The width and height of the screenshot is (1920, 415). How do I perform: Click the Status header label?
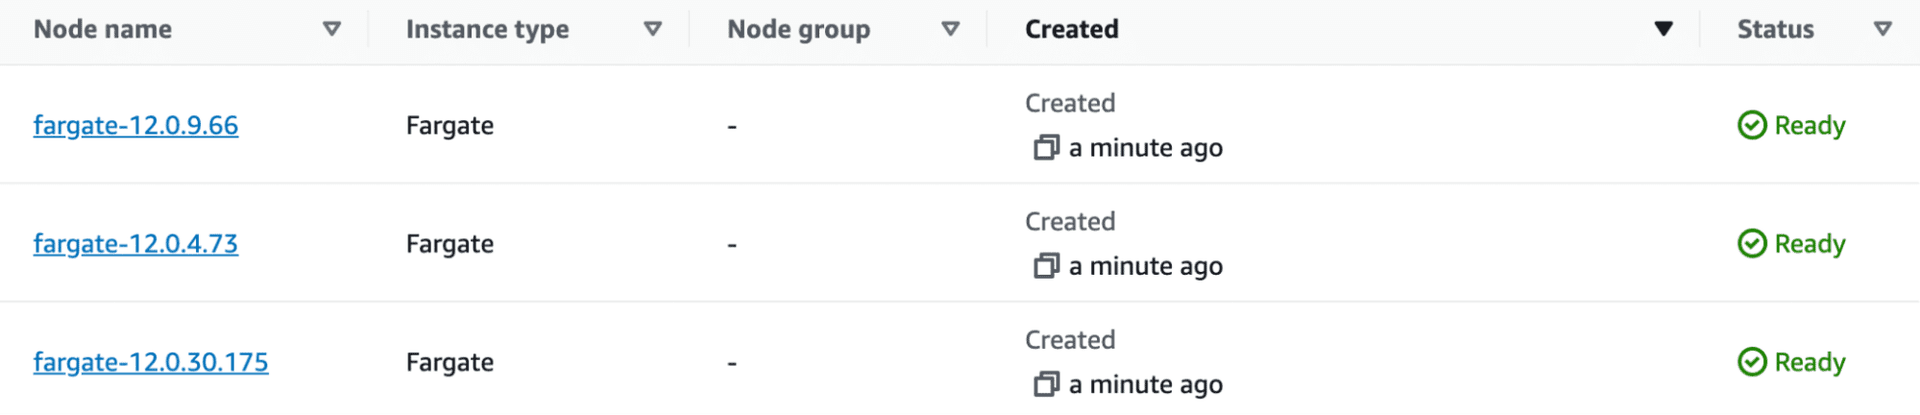tap(1775, 29)
